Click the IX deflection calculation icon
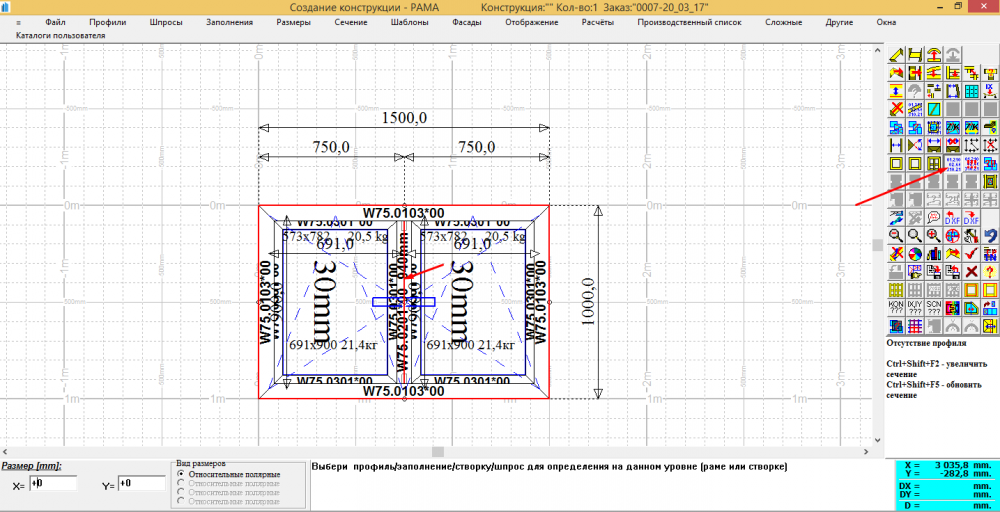Screen dimensions: 1000x512 coord(990,91)
